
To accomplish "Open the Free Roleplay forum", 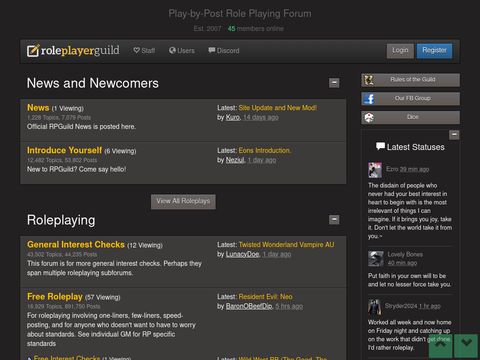I will (55, 296).
